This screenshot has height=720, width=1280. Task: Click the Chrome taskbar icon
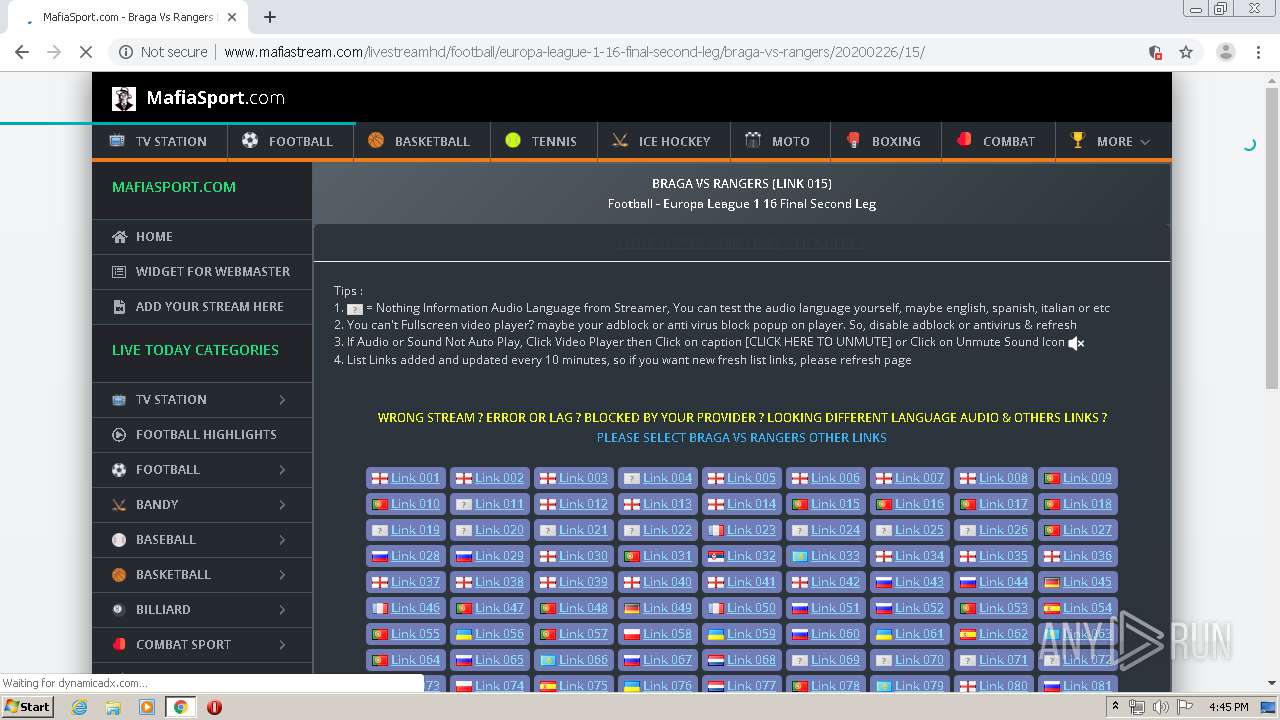pos(180,707)
